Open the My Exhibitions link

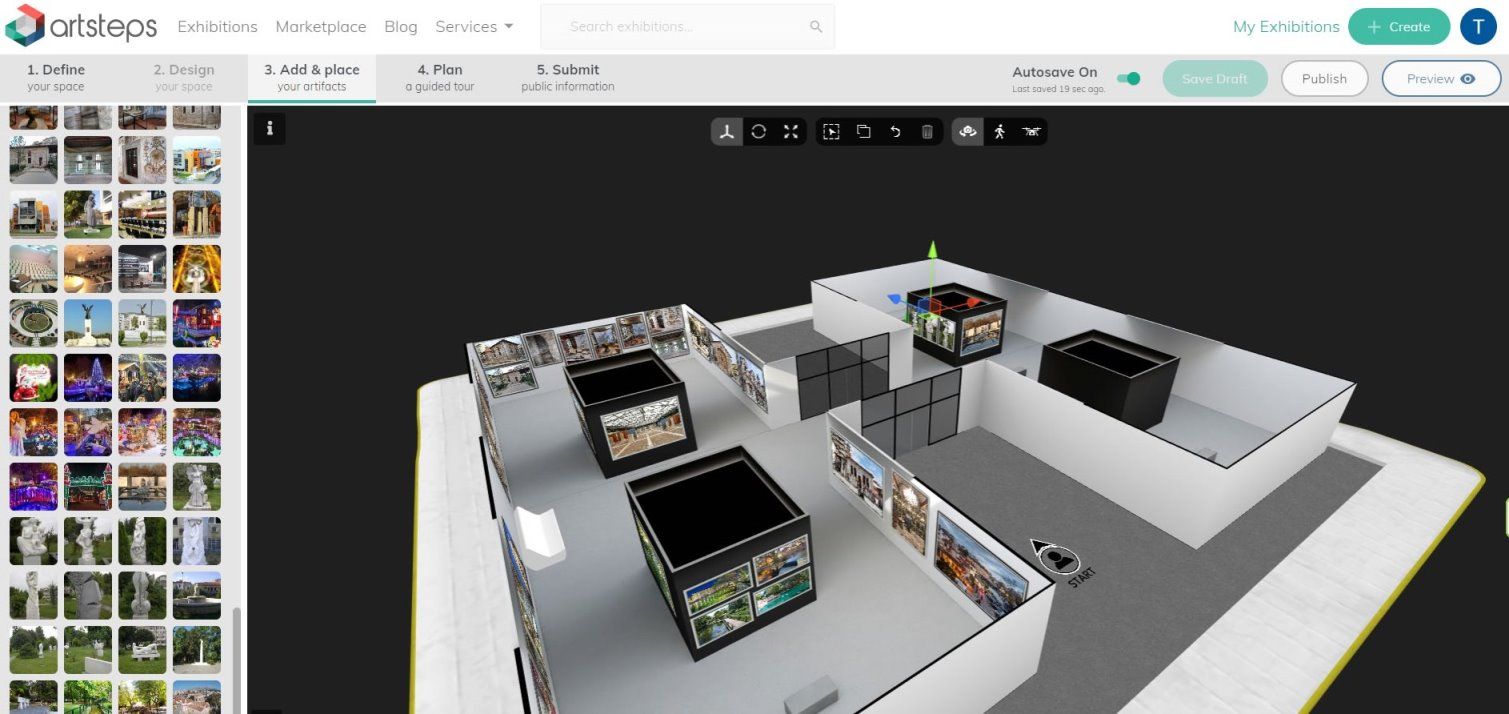1286,27
